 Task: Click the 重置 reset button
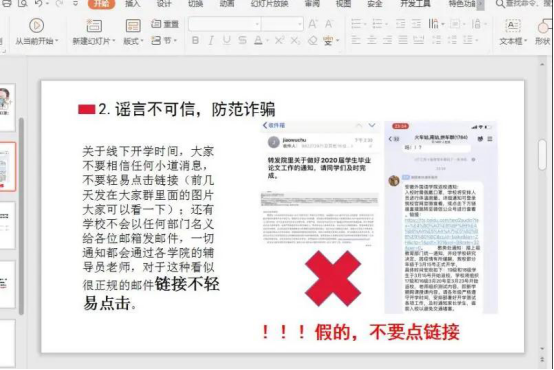[x=165, y=24]
